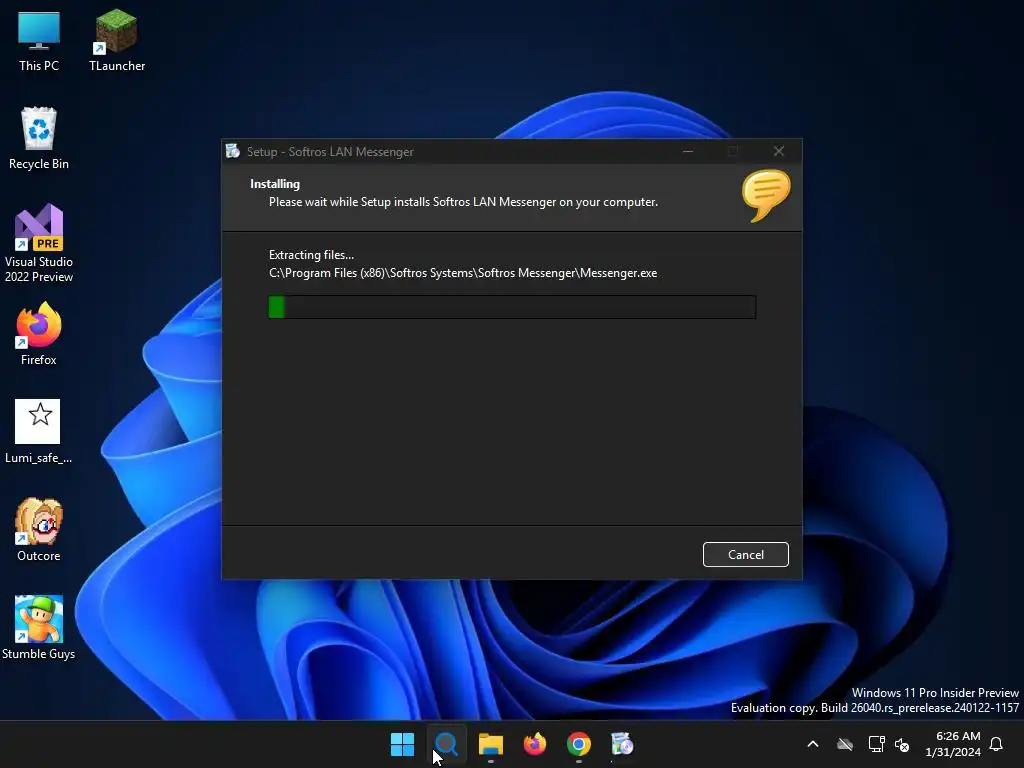Select the TLauncher desktop shortcut
Screen dimensions: 1024x768
click(x=117, y=41)
